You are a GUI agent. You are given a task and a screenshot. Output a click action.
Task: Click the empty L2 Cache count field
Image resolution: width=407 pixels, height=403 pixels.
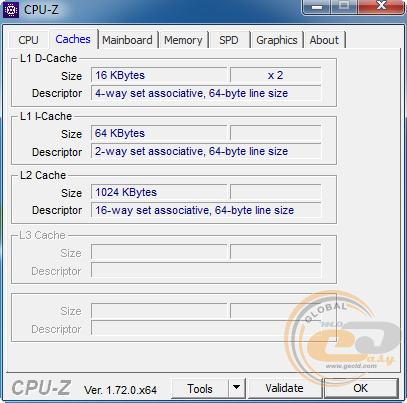[275, 192]
